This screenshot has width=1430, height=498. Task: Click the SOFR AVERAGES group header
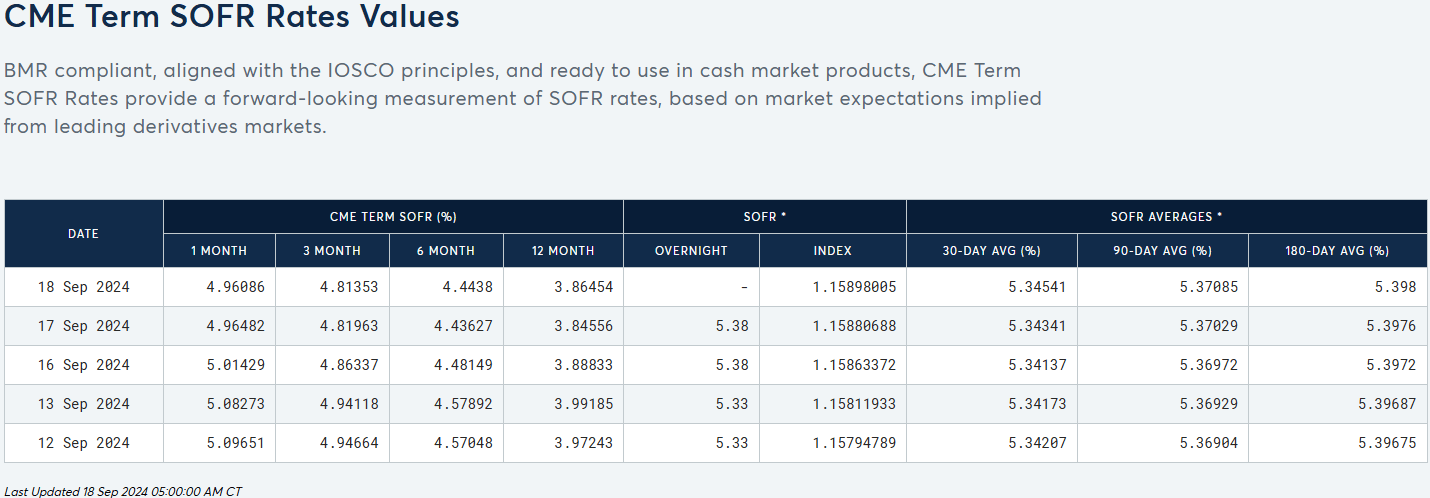click(x=1166, y=217)
